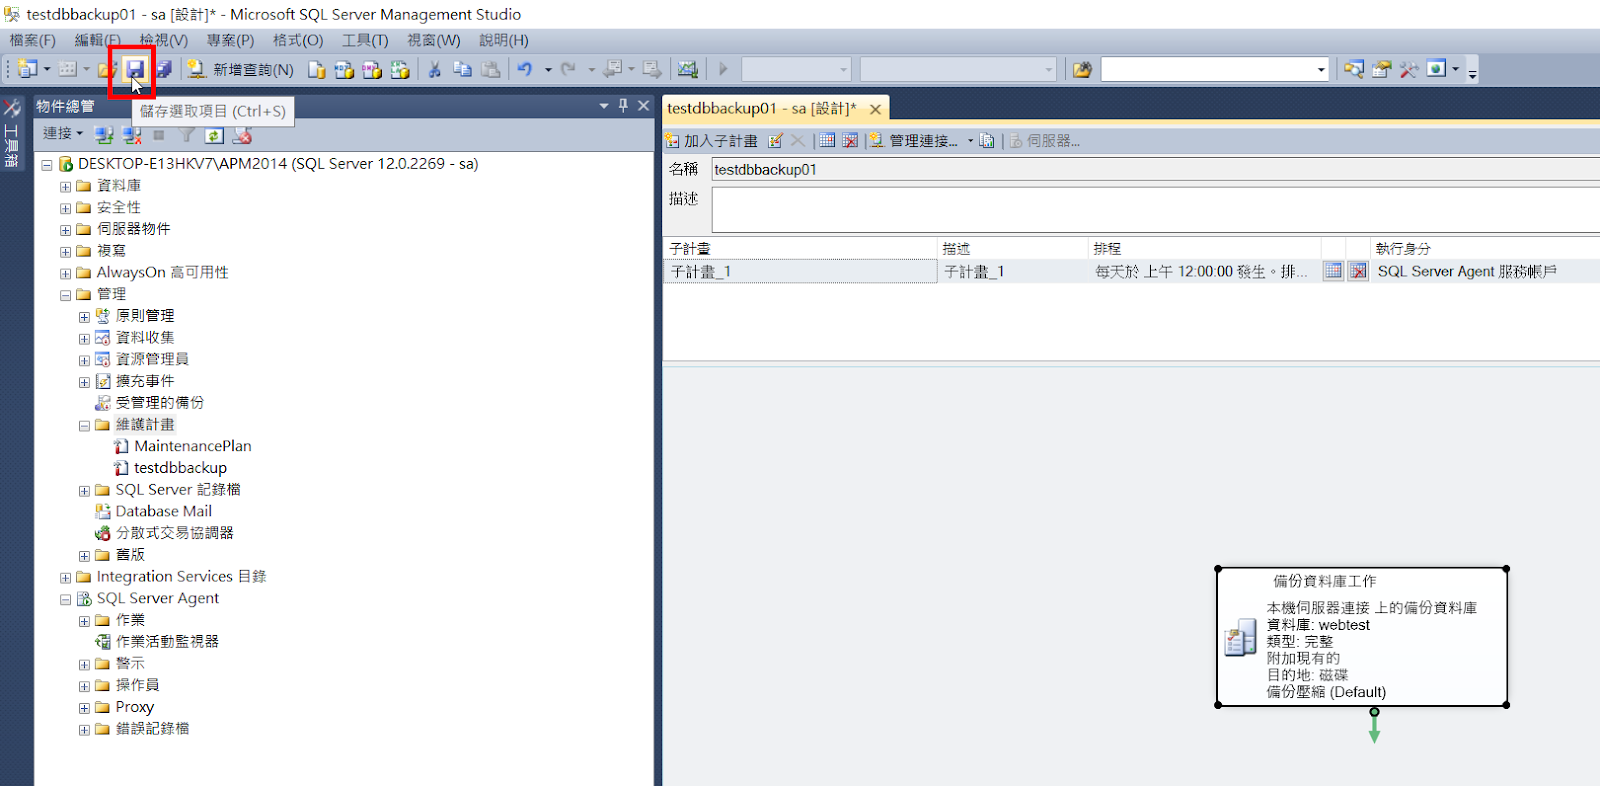Expand the 作業 node
The width and height of the screenshot is (1600, 786).
click(x=84, y=621)
